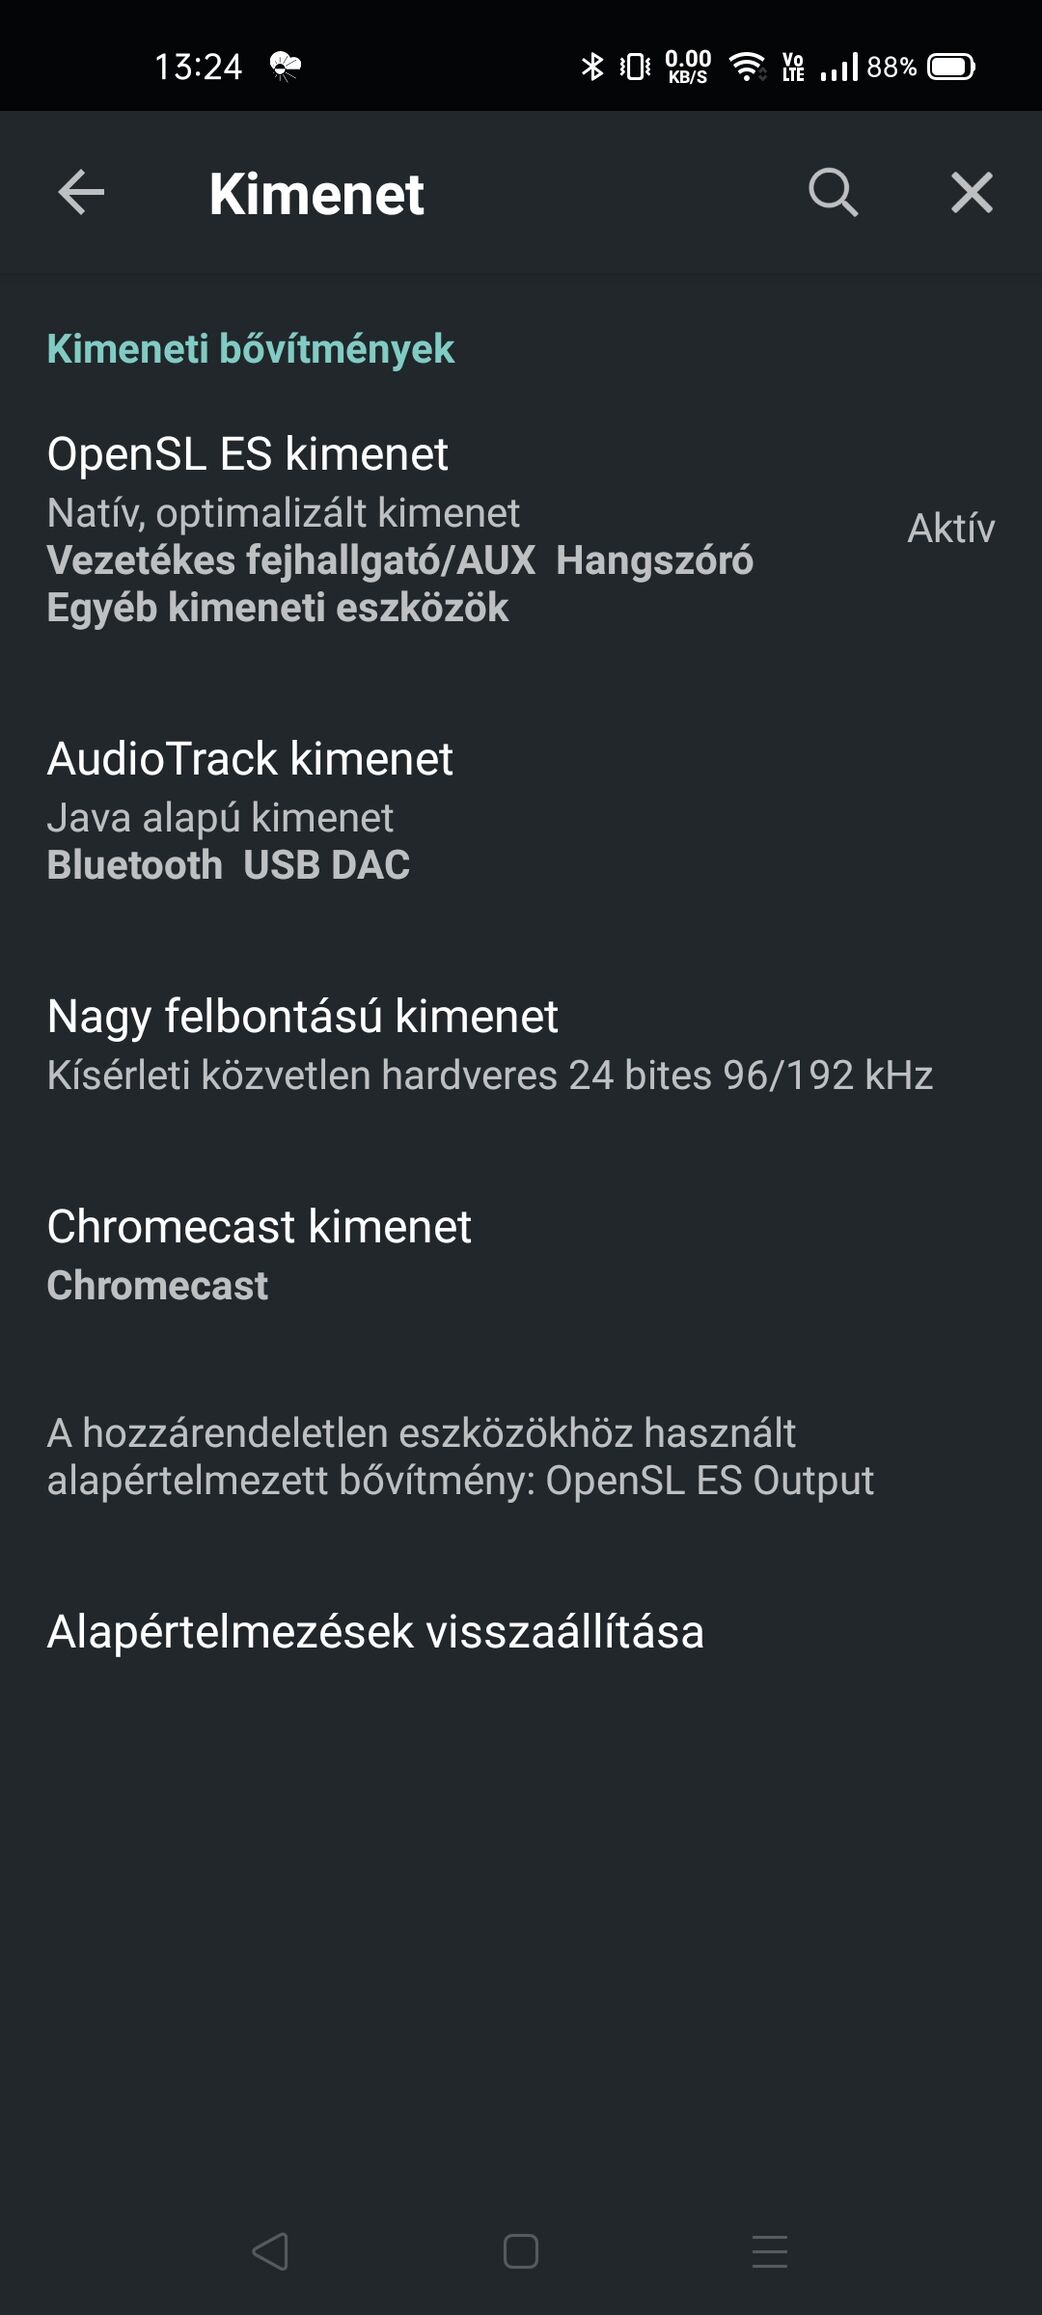
Task: Open the search magnifier icon
Action: (x=833, y=192)
